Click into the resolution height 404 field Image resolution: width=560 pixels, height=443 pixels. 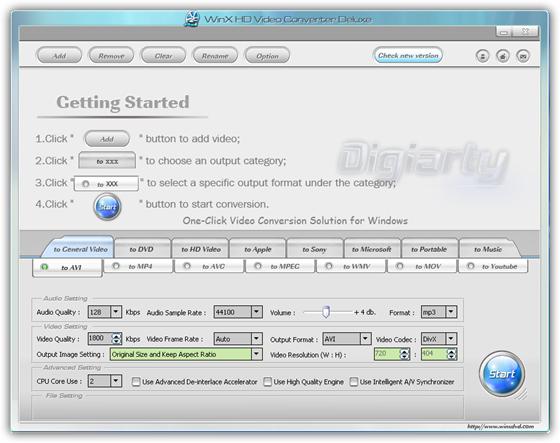[x=434, y=354]
